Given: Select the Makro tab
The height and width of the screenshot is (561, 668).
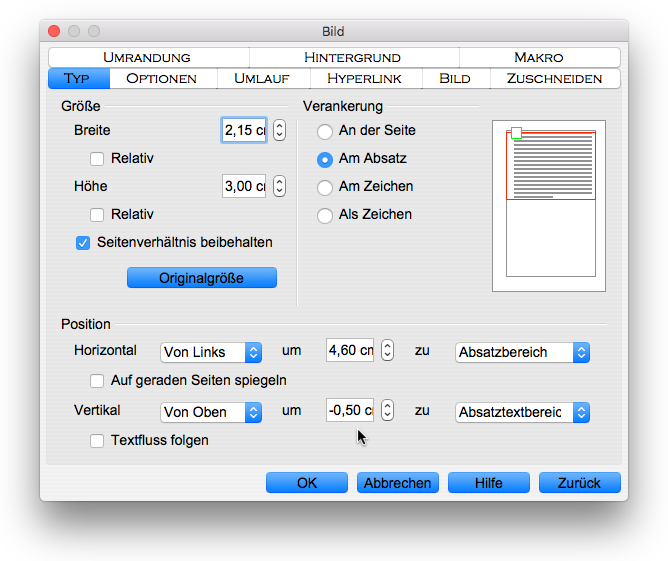Looking at the screenshot, I should pos(539,57).
